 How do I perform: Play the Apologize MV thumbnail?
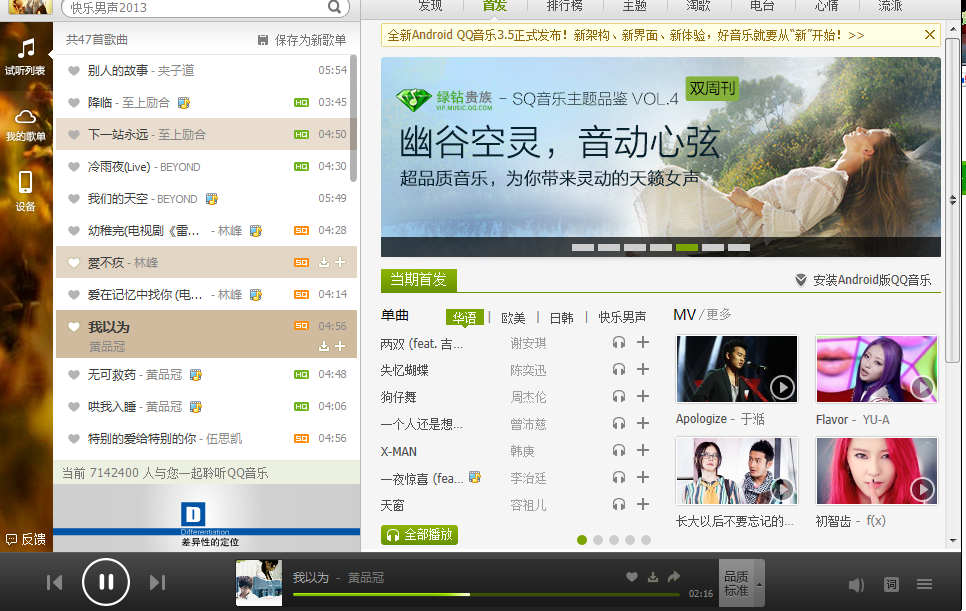737,369
